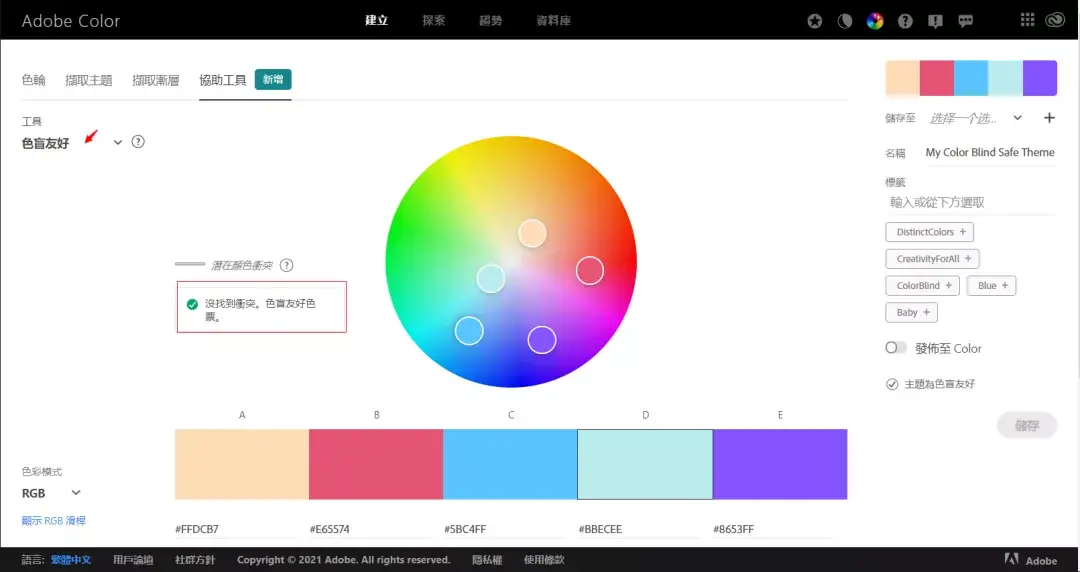
Task: Toggle 主題為色盲友好 checkbox
Action: coord(892,384)
